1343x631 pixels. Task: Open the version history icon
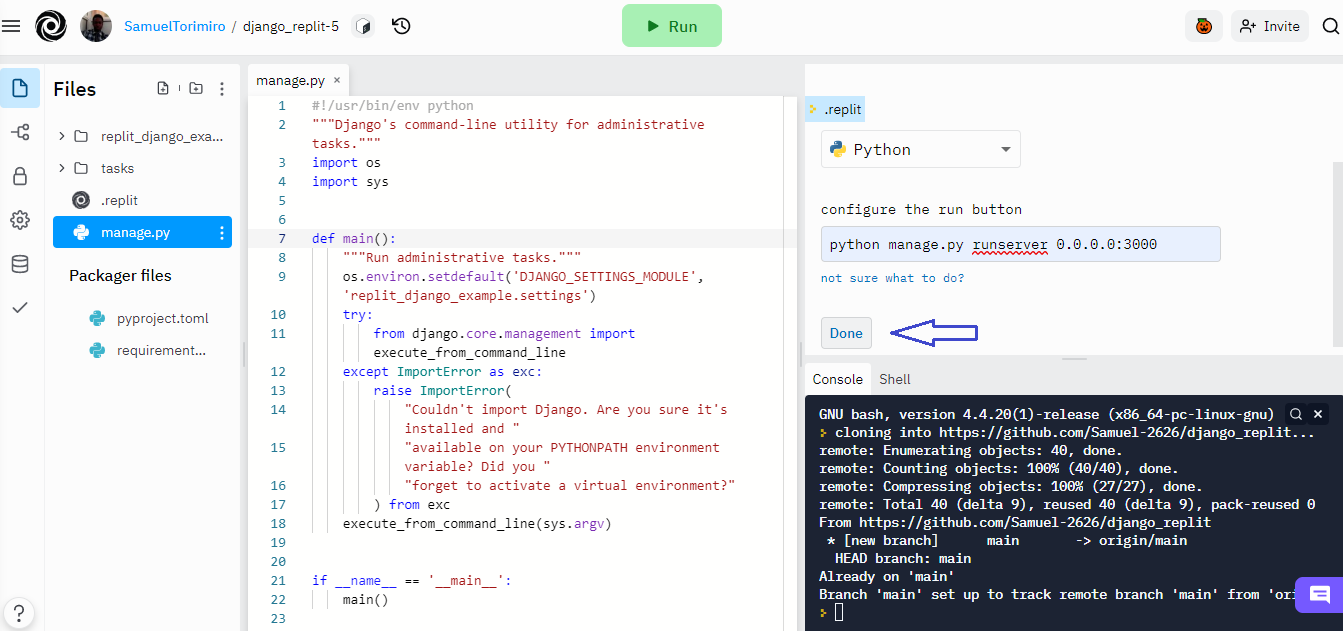pos(401,27)
